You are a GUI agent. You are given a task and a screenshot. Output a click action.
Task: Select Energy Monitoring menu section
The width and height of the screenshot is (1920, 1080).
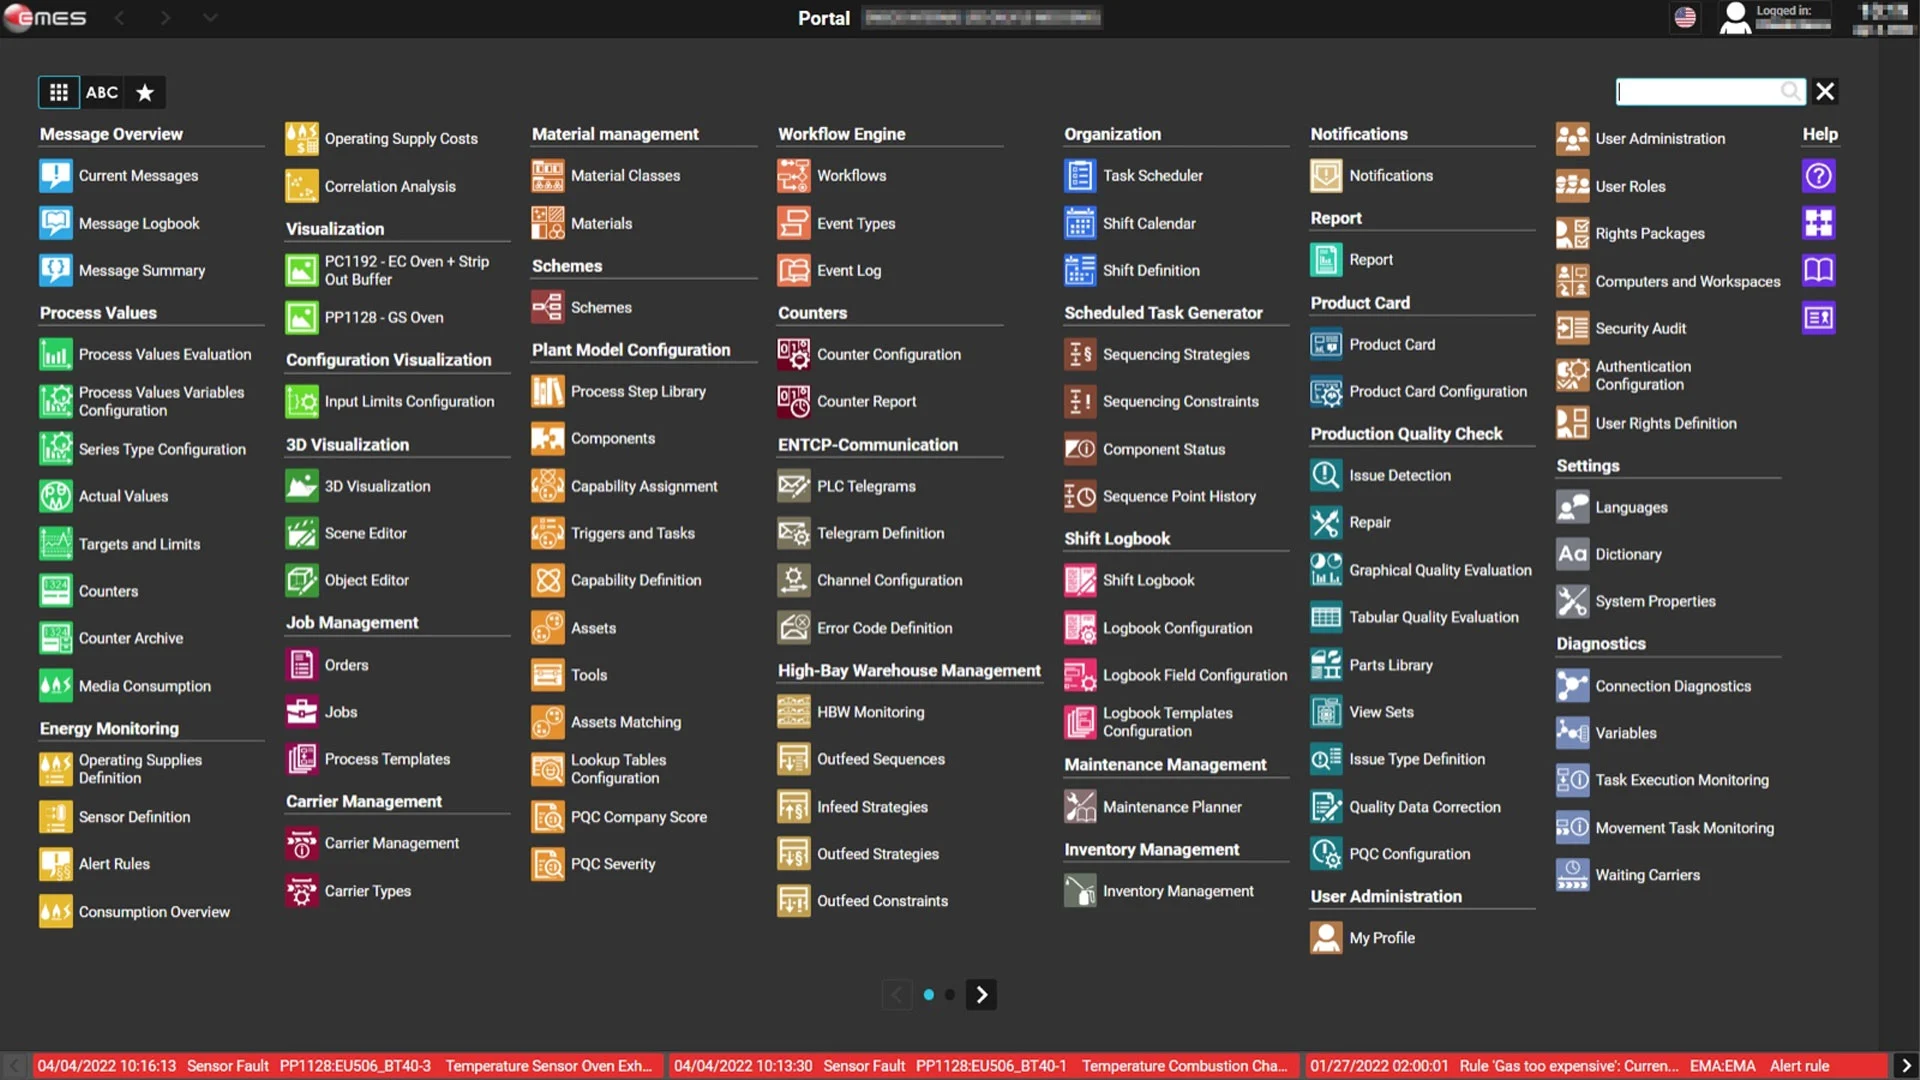tap(108, 727)
